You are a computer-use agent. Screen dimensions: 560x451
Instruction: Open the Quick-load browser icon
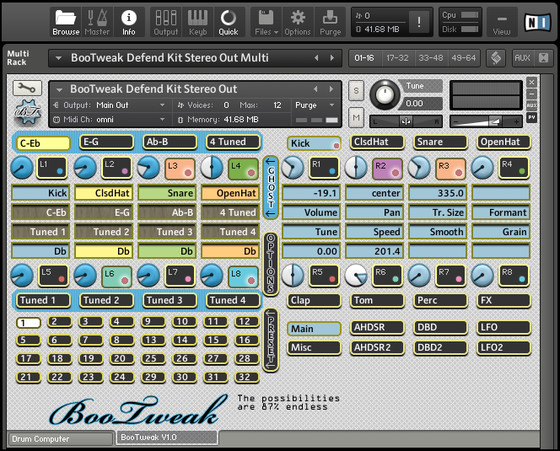tap(228, 22)
